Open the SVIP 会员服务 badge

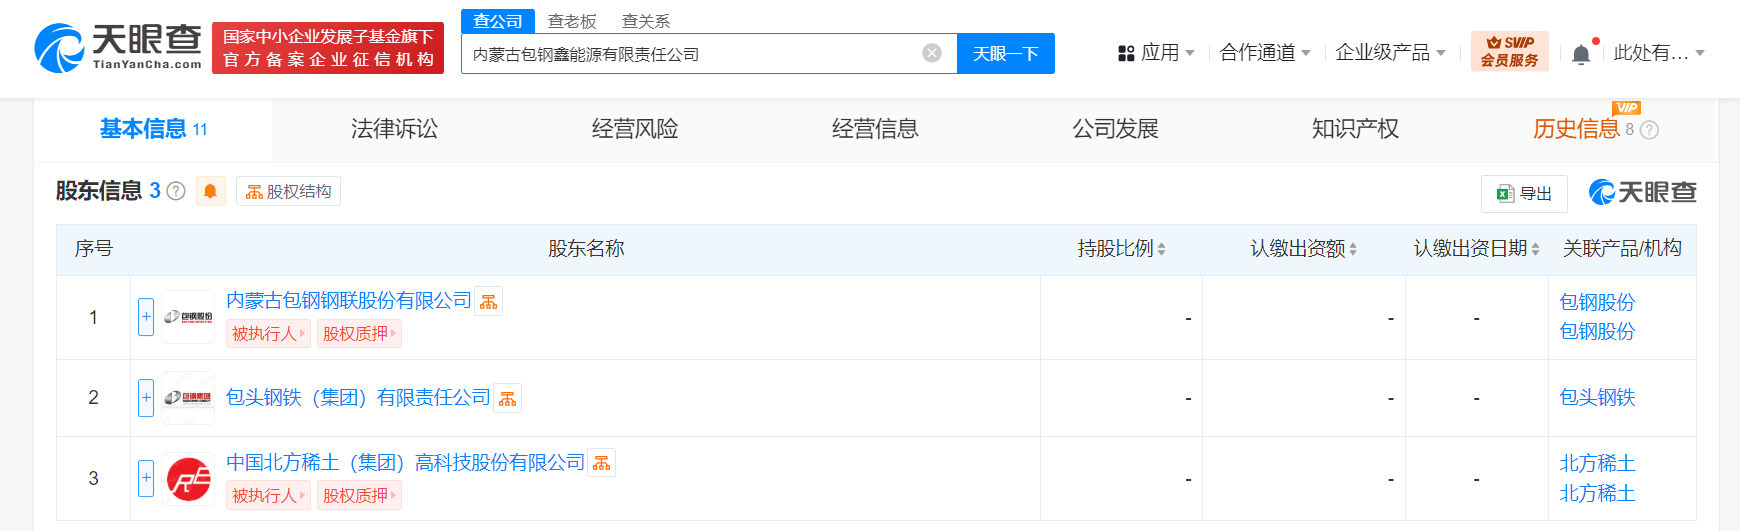click(1509, 52)
